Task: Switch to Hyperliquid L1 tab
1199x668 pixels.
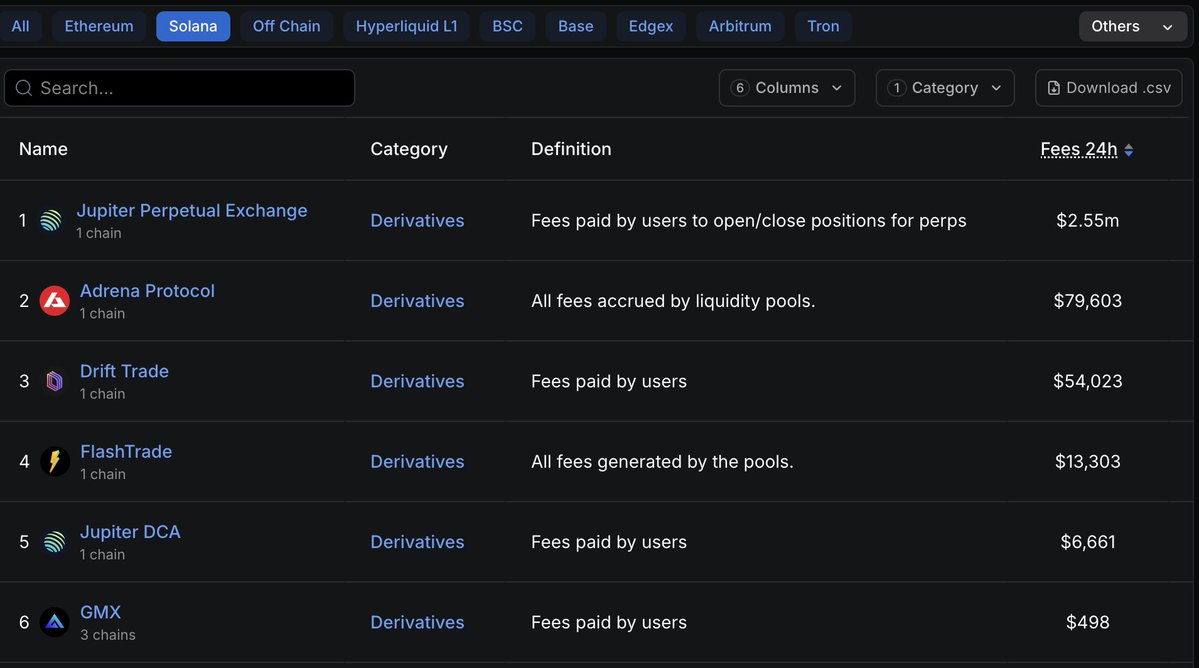Action: point(406,26)
